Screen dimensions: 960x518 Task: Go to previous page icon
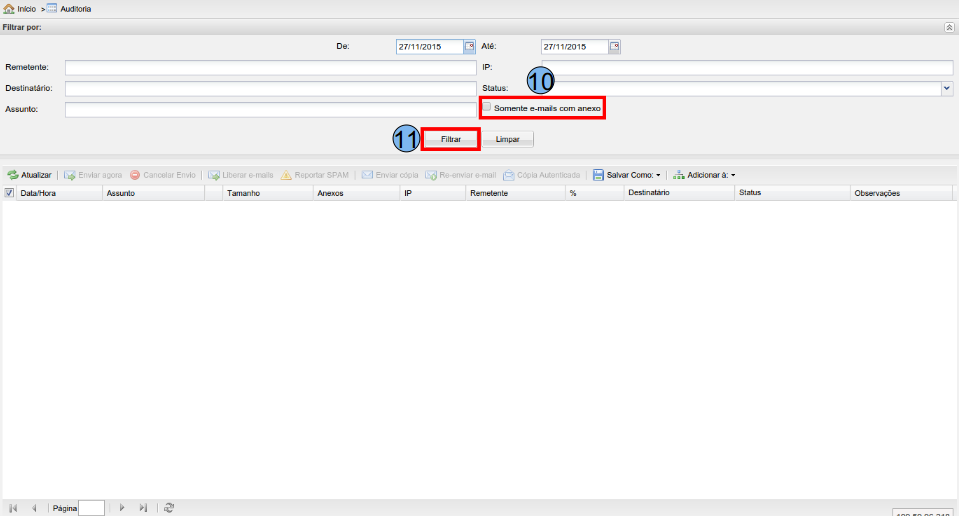click(x=34, y=508)
